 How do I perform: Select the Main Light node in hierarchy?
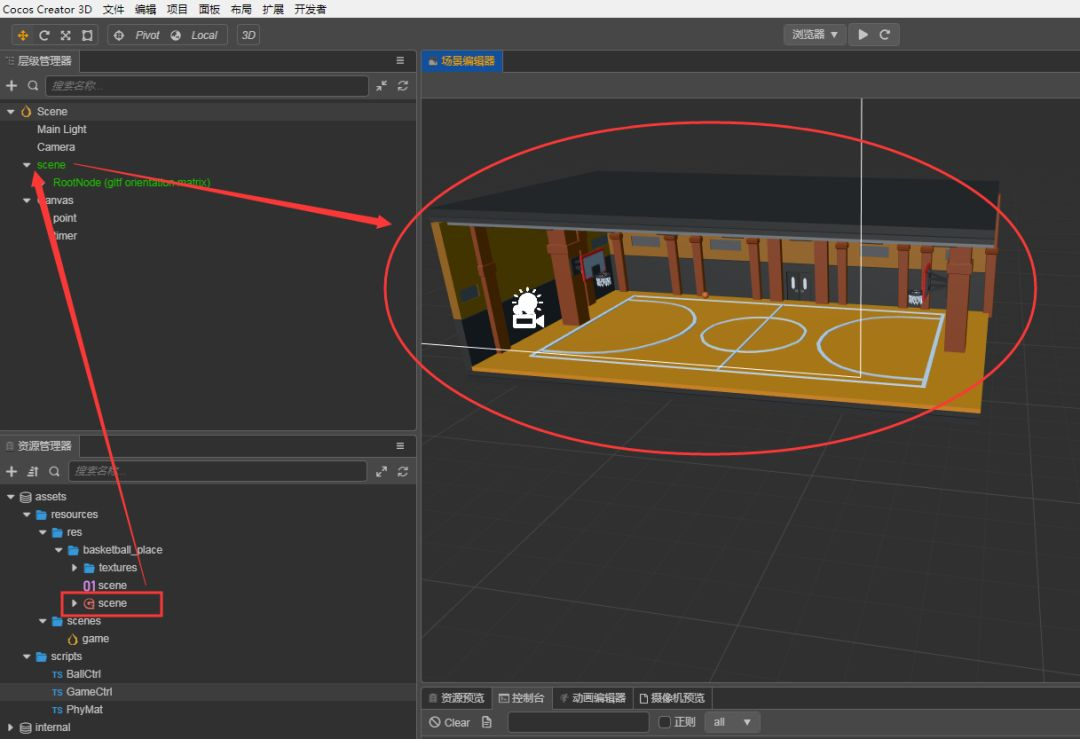click(61, 129)
